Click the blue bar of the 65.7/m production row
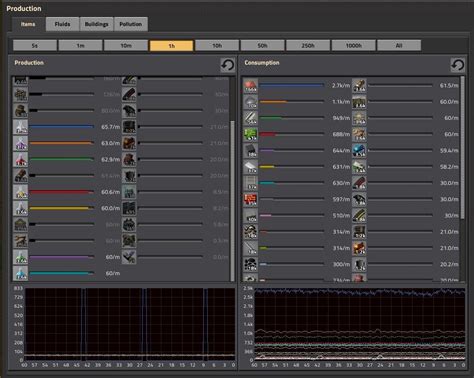The width and height of the screenshot is (474, 378). point(61,127)
